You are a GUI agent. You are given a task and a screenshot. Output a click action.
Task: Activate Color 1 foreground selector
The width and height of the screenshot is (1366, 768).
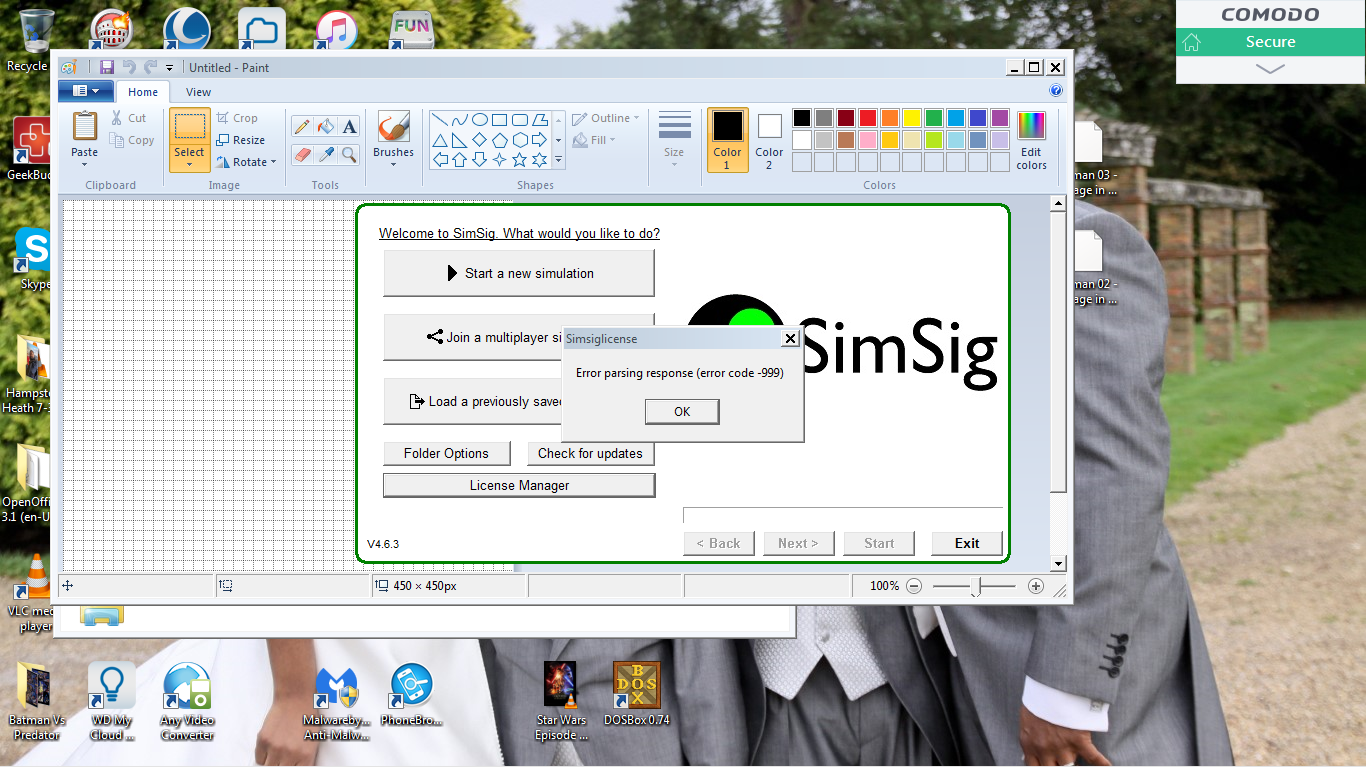tap(728, 139)
